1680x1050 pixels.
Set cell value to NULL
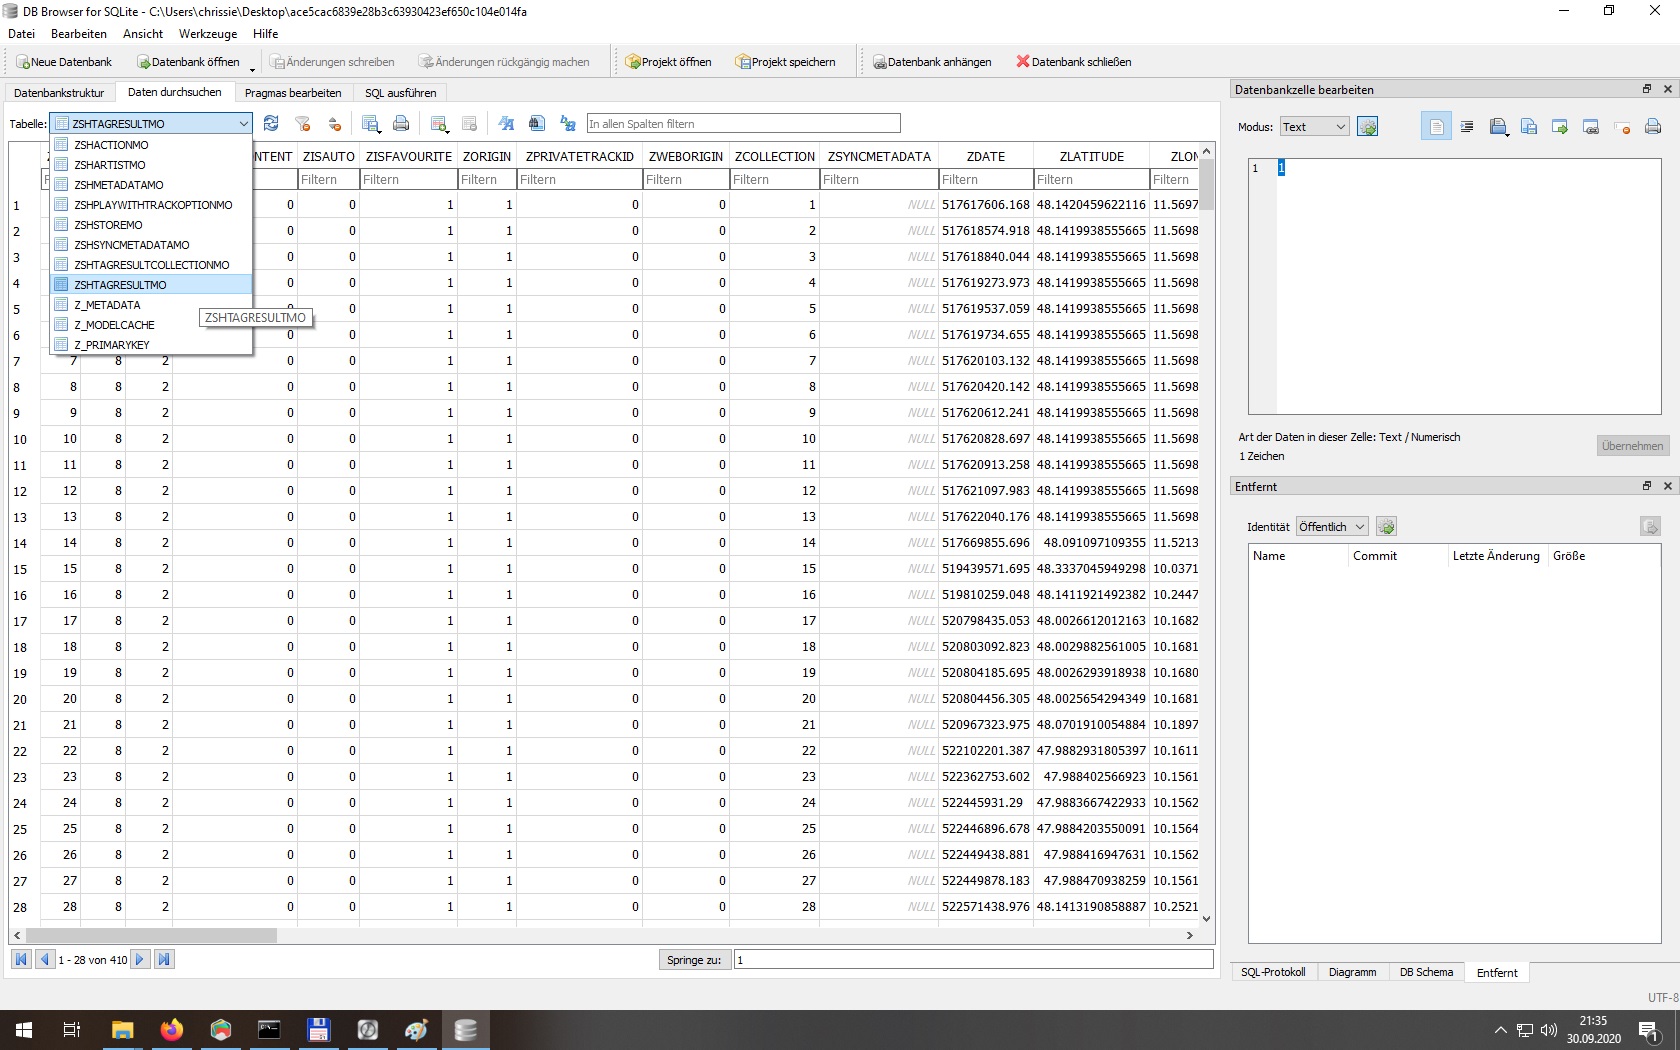click(1622, 127)
